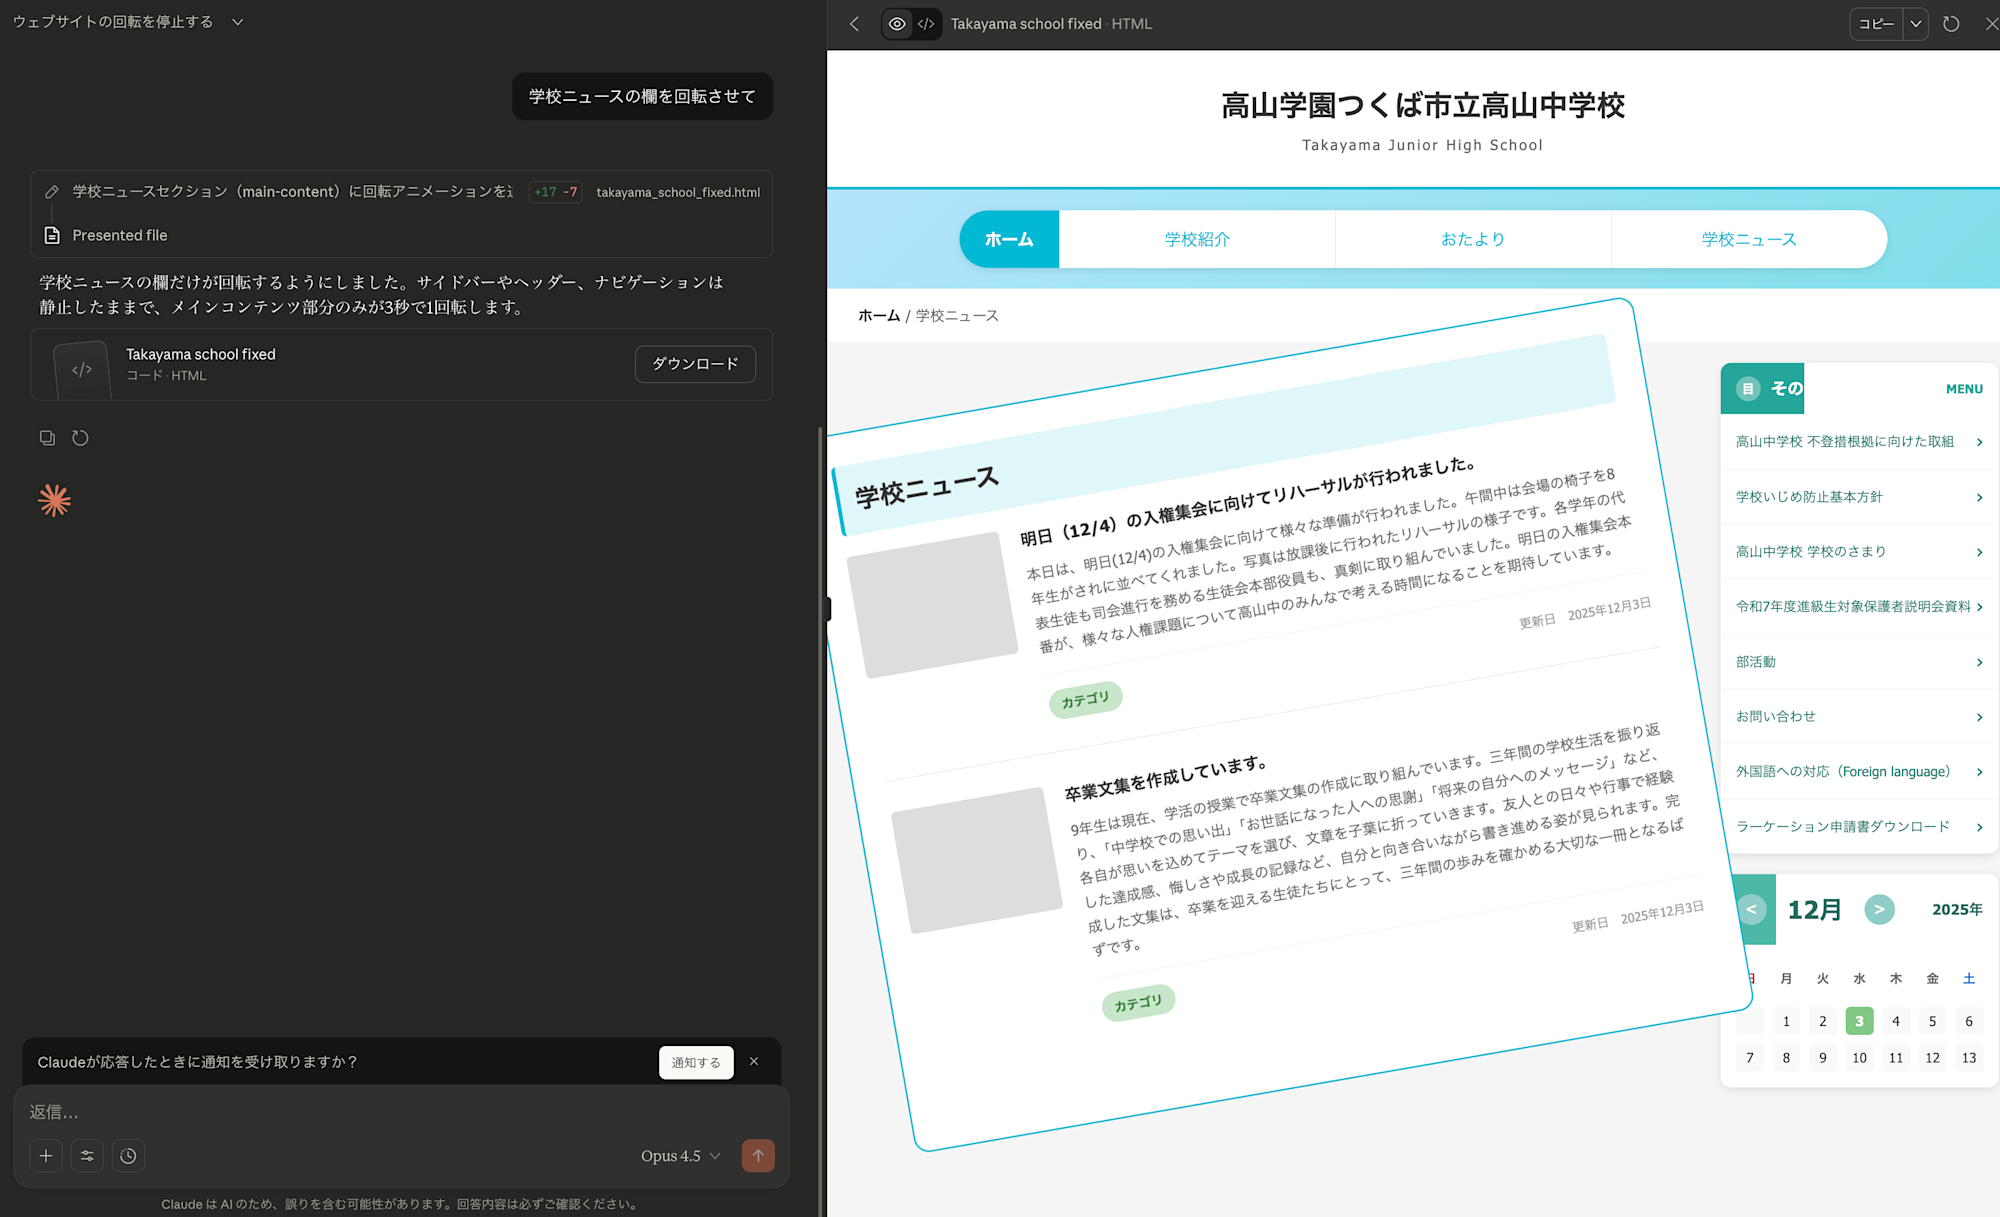Viewport: 2000px width, 1217px height.
Task: Click the refresh preview icon
Action: [x=1951, y=24]
